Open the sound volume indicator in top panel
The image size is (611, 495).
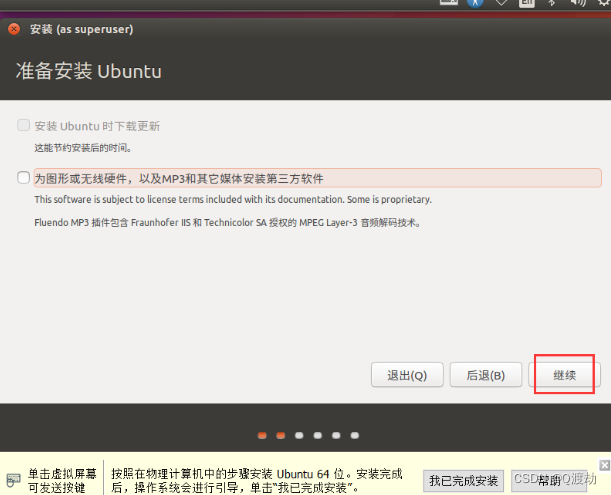point(577,3)
